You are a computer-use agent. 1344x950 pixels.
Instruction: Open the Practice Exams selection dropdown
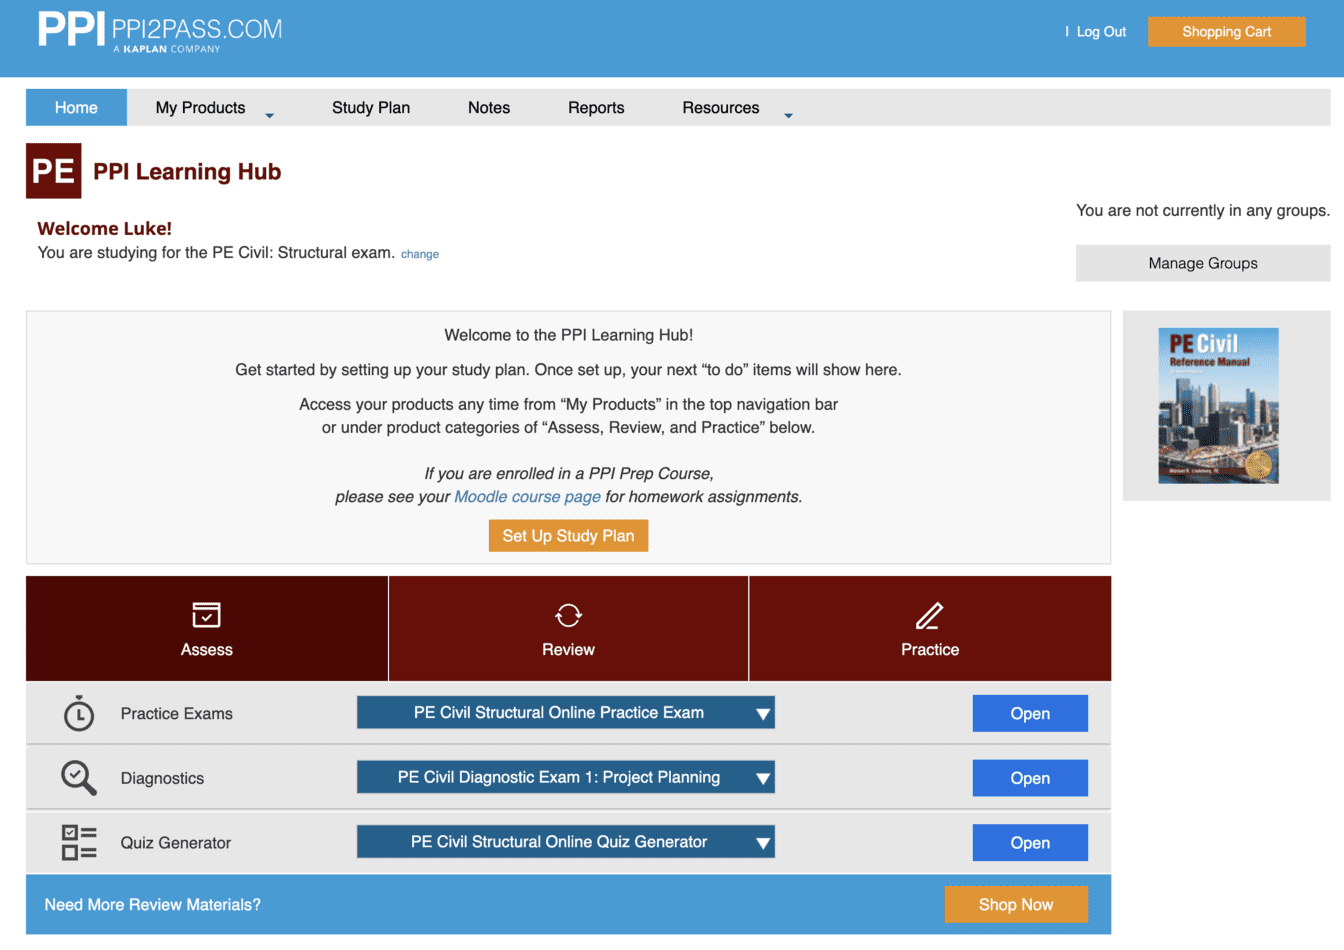565,712
